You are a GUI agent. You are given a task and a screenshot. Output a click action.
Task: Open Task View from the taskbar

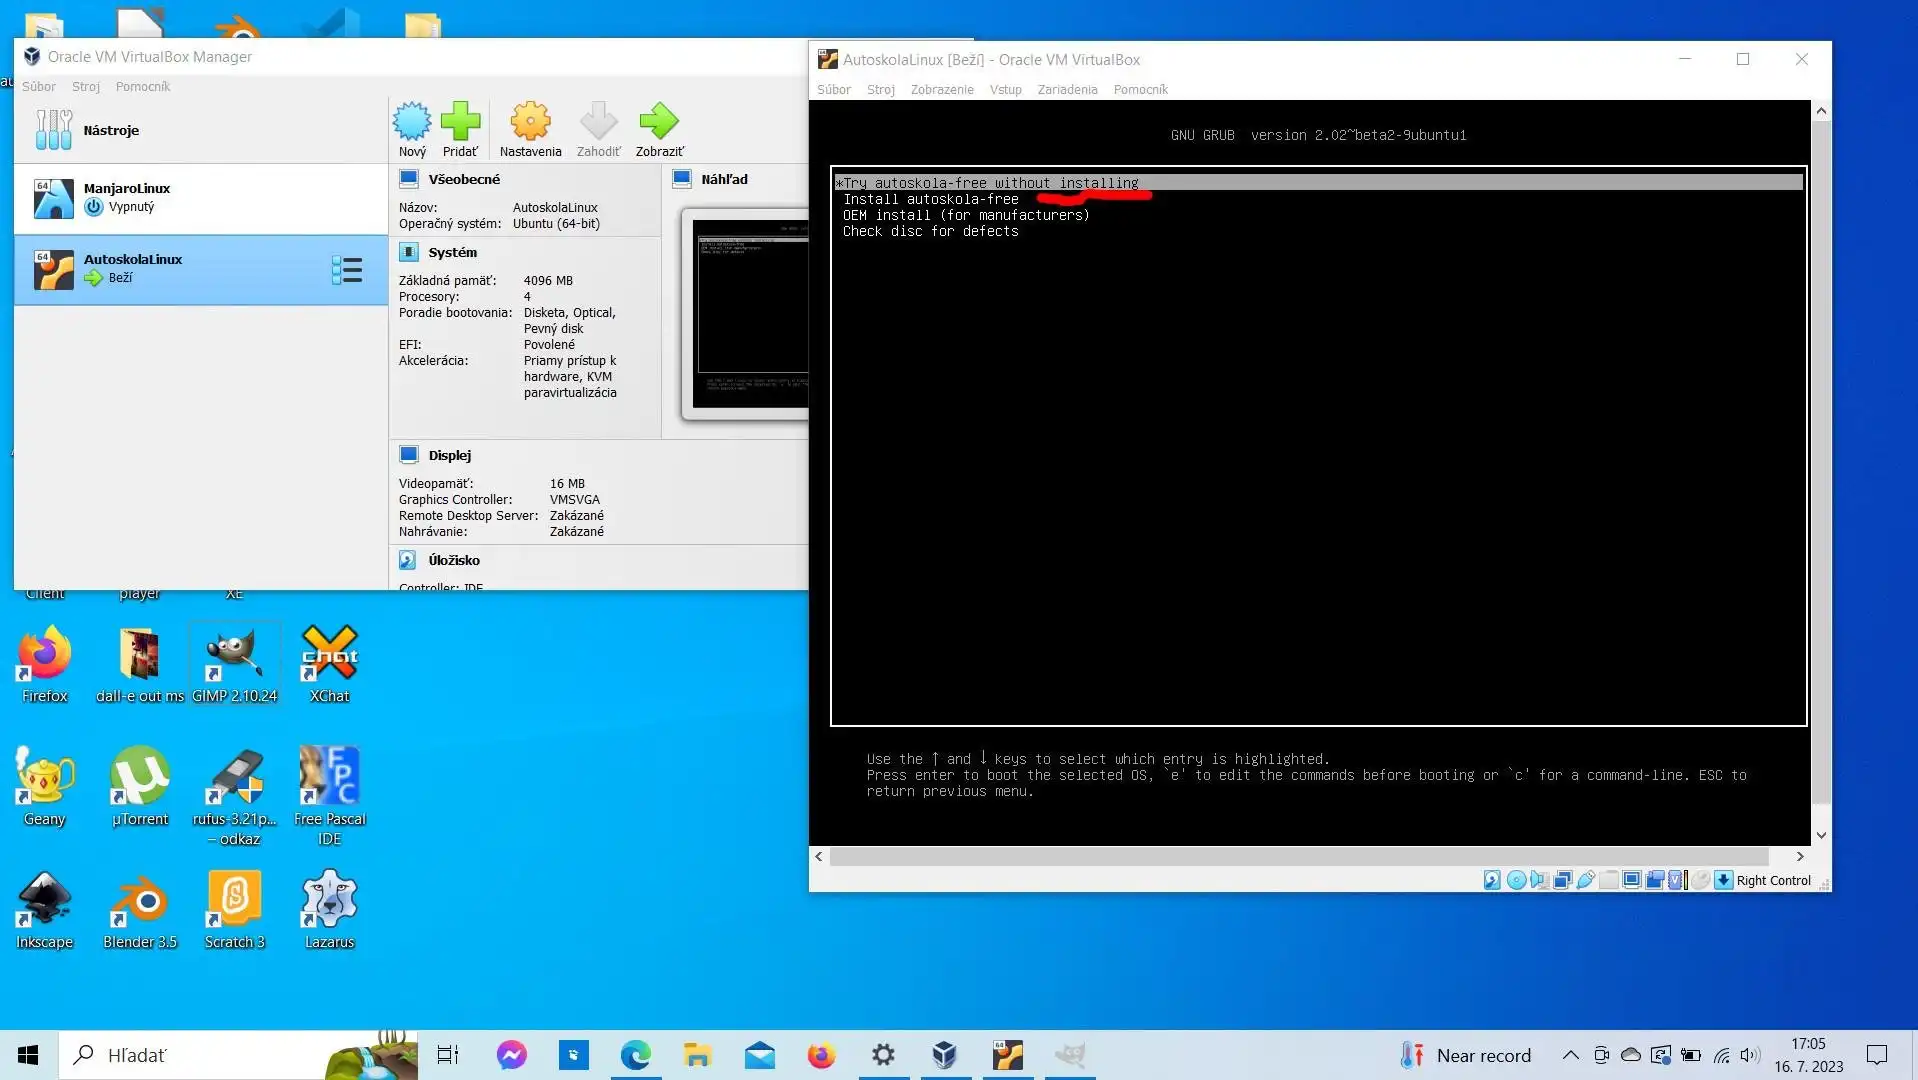click(x=447, y=1055)
